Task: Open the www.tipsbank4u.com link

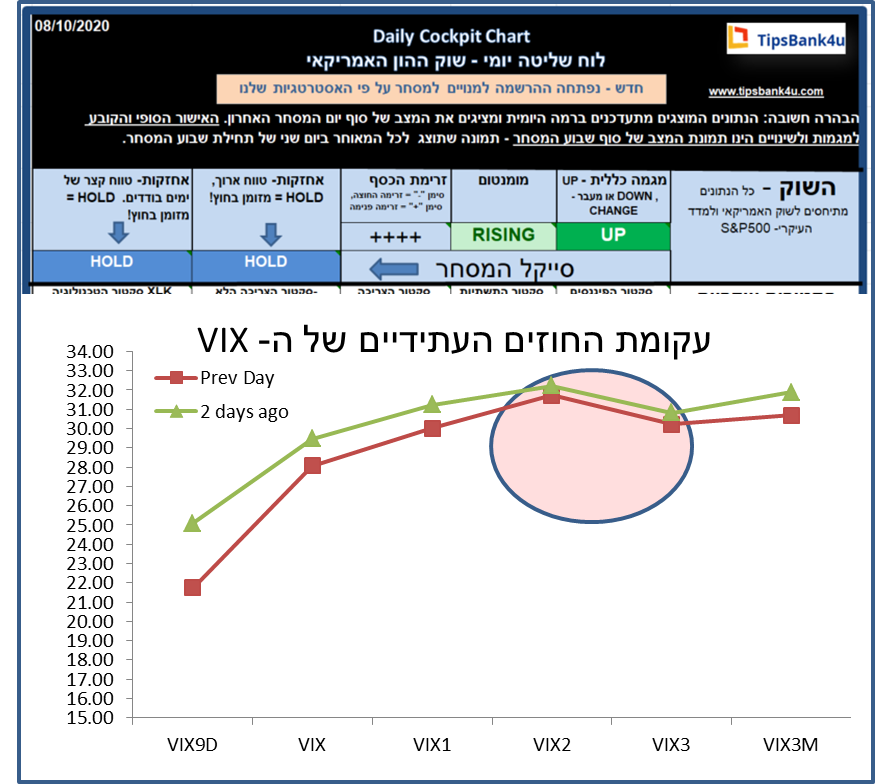Action: click(766, 91)
